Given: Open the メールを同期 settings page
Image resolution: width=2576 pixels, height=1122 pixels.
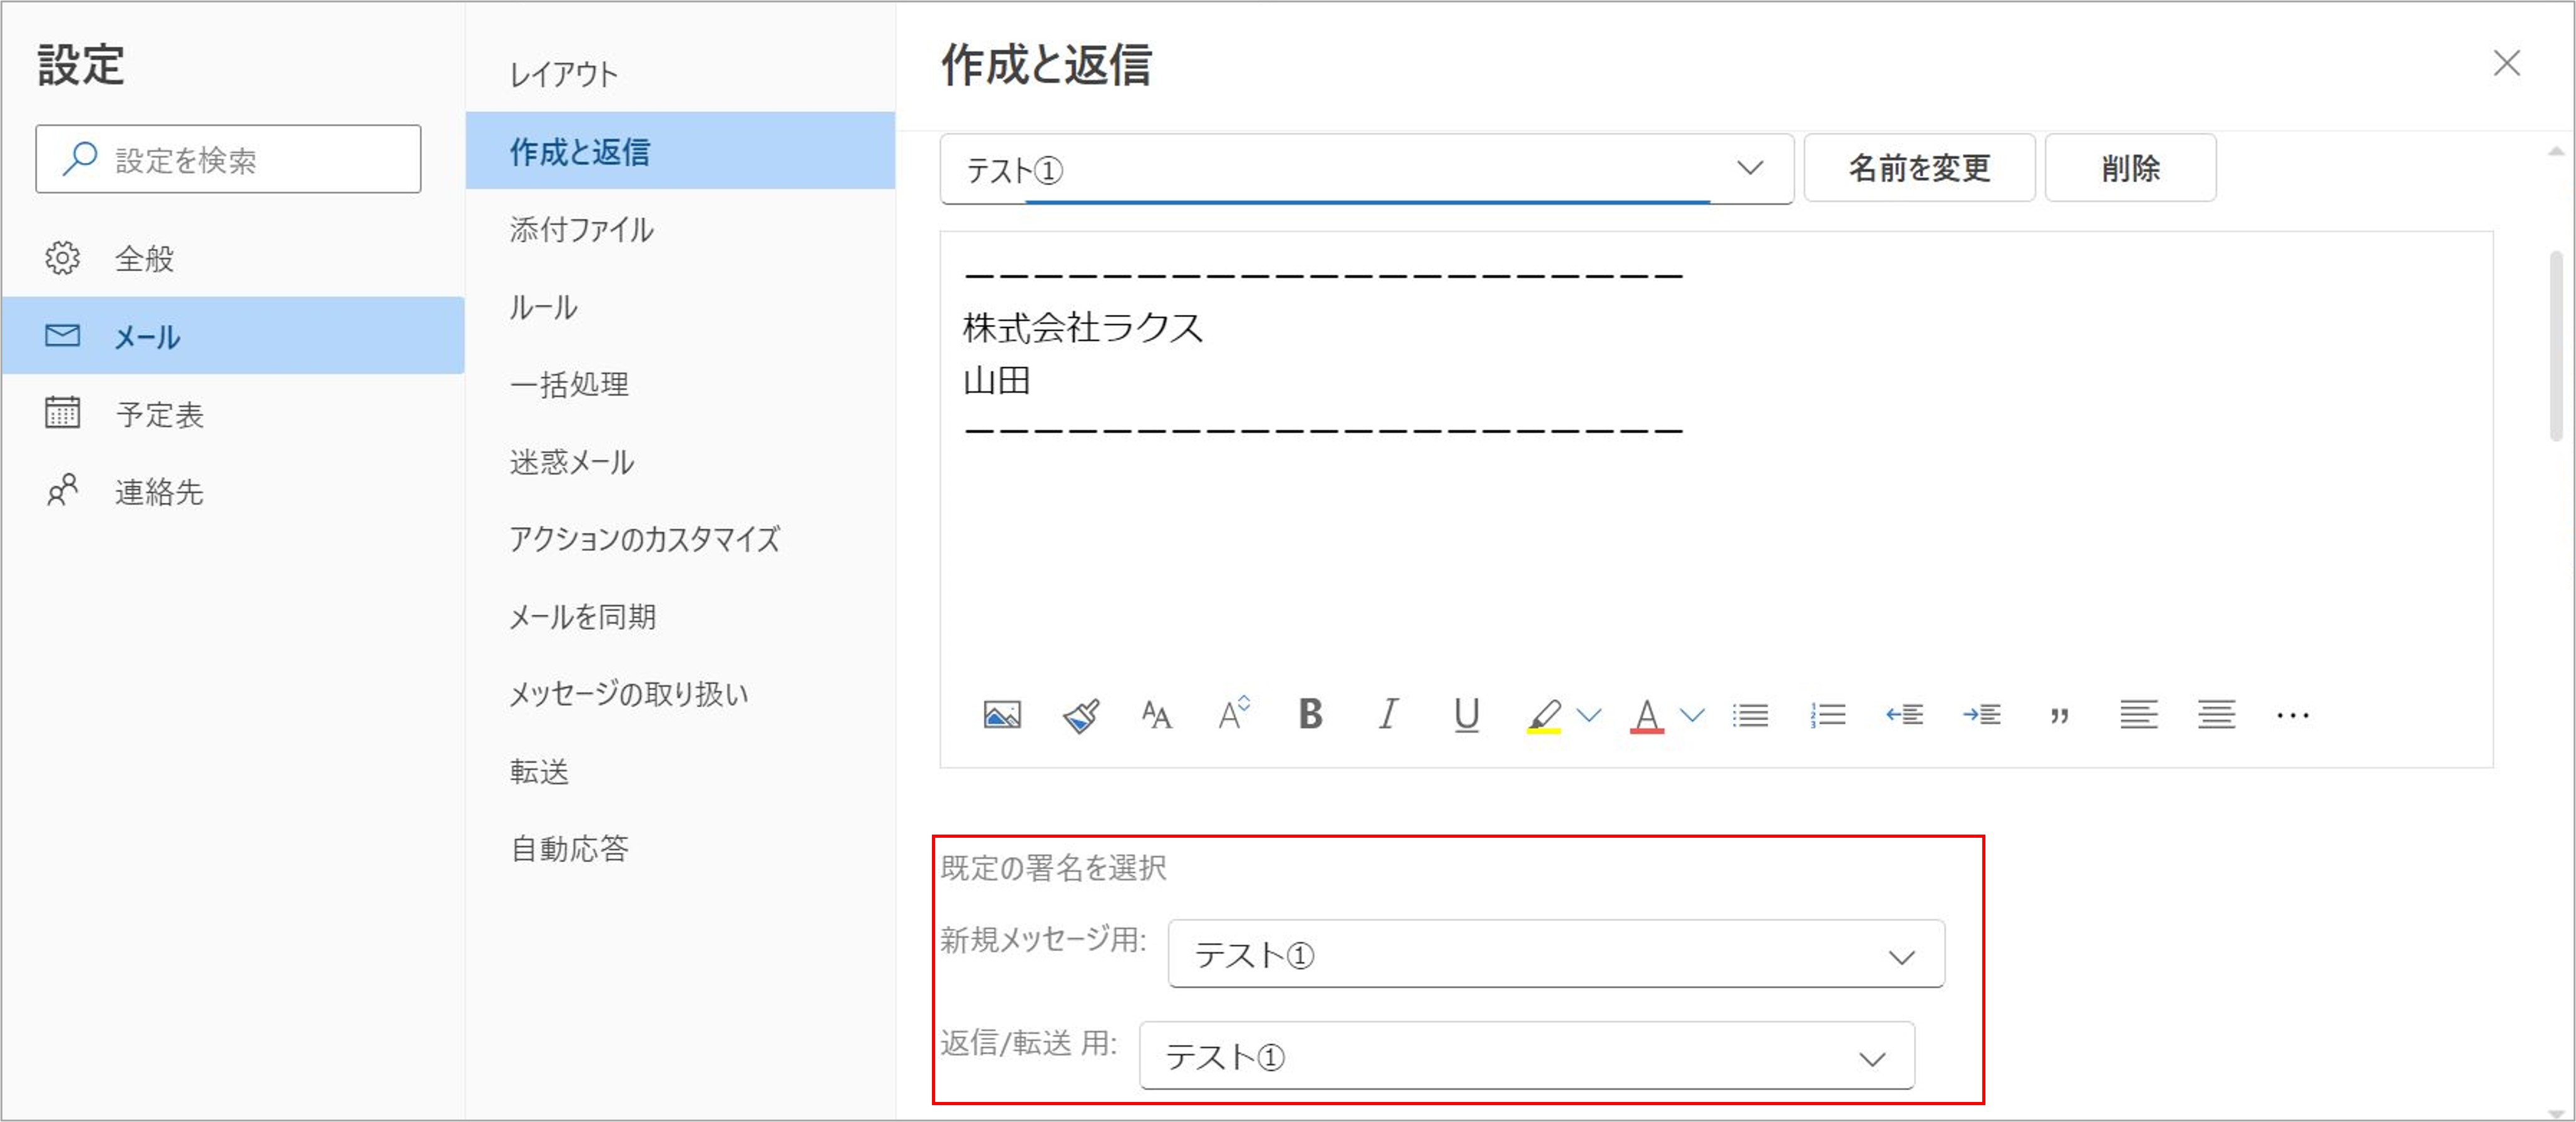Looking at the screenshot, I should point(680,616).
